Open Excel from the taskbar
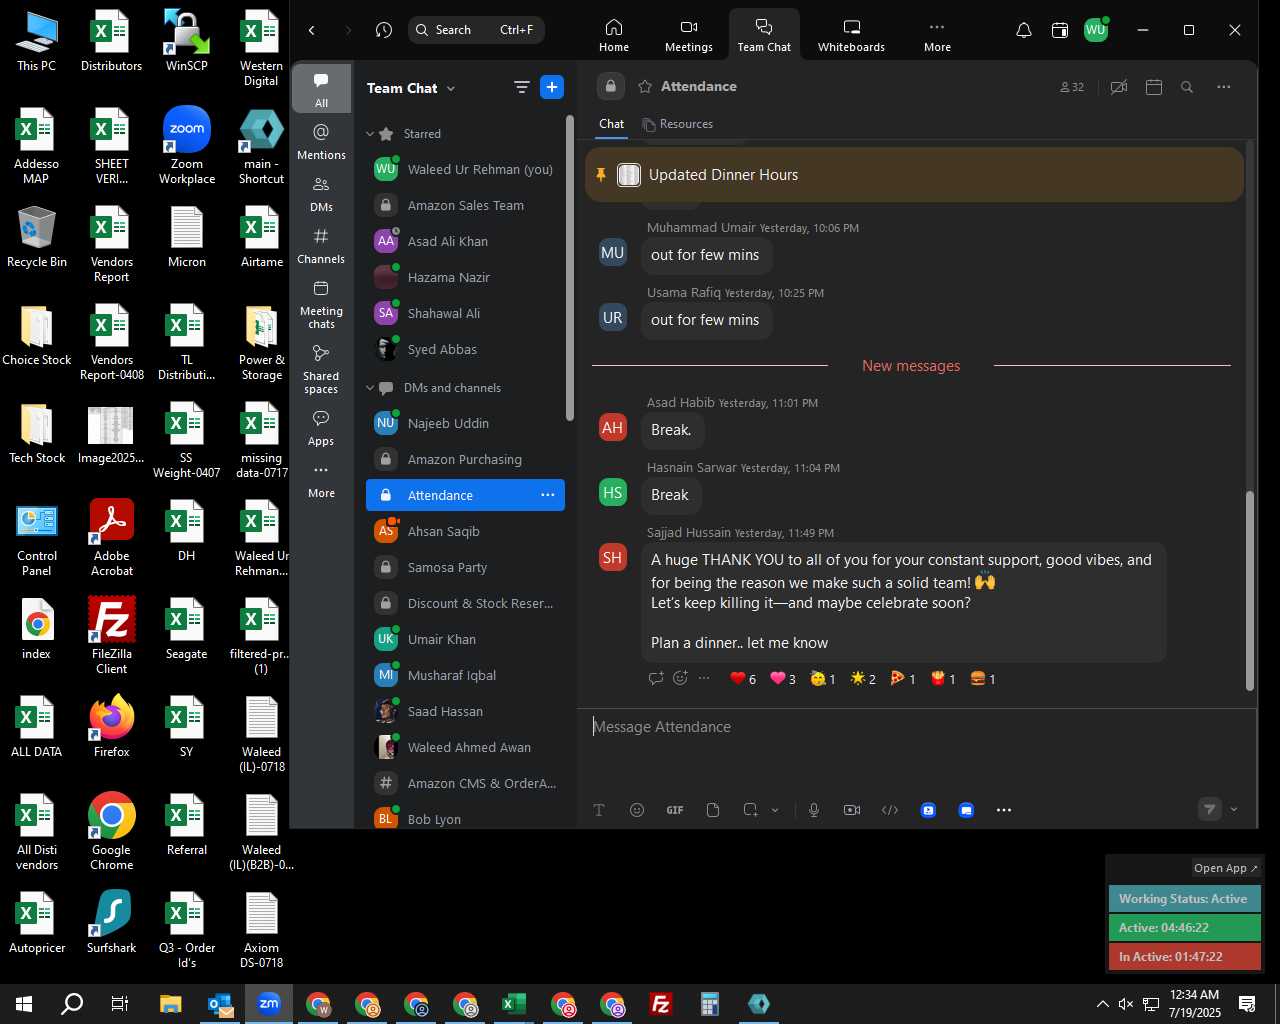1280x1024 pixels. click(514, 1004)
